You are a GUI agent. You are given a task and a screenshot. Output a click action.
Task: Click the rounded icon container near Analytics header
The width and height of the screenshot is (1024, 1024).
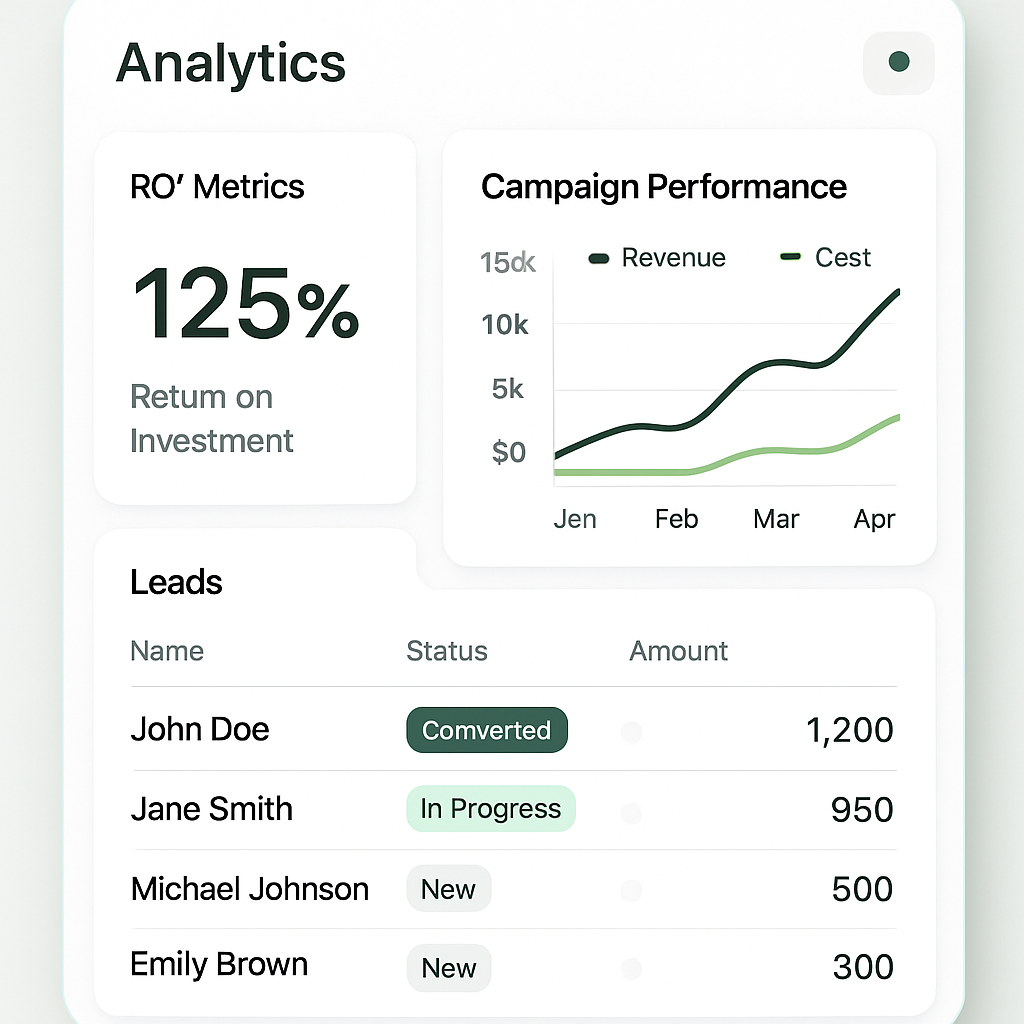pos(897,63)
